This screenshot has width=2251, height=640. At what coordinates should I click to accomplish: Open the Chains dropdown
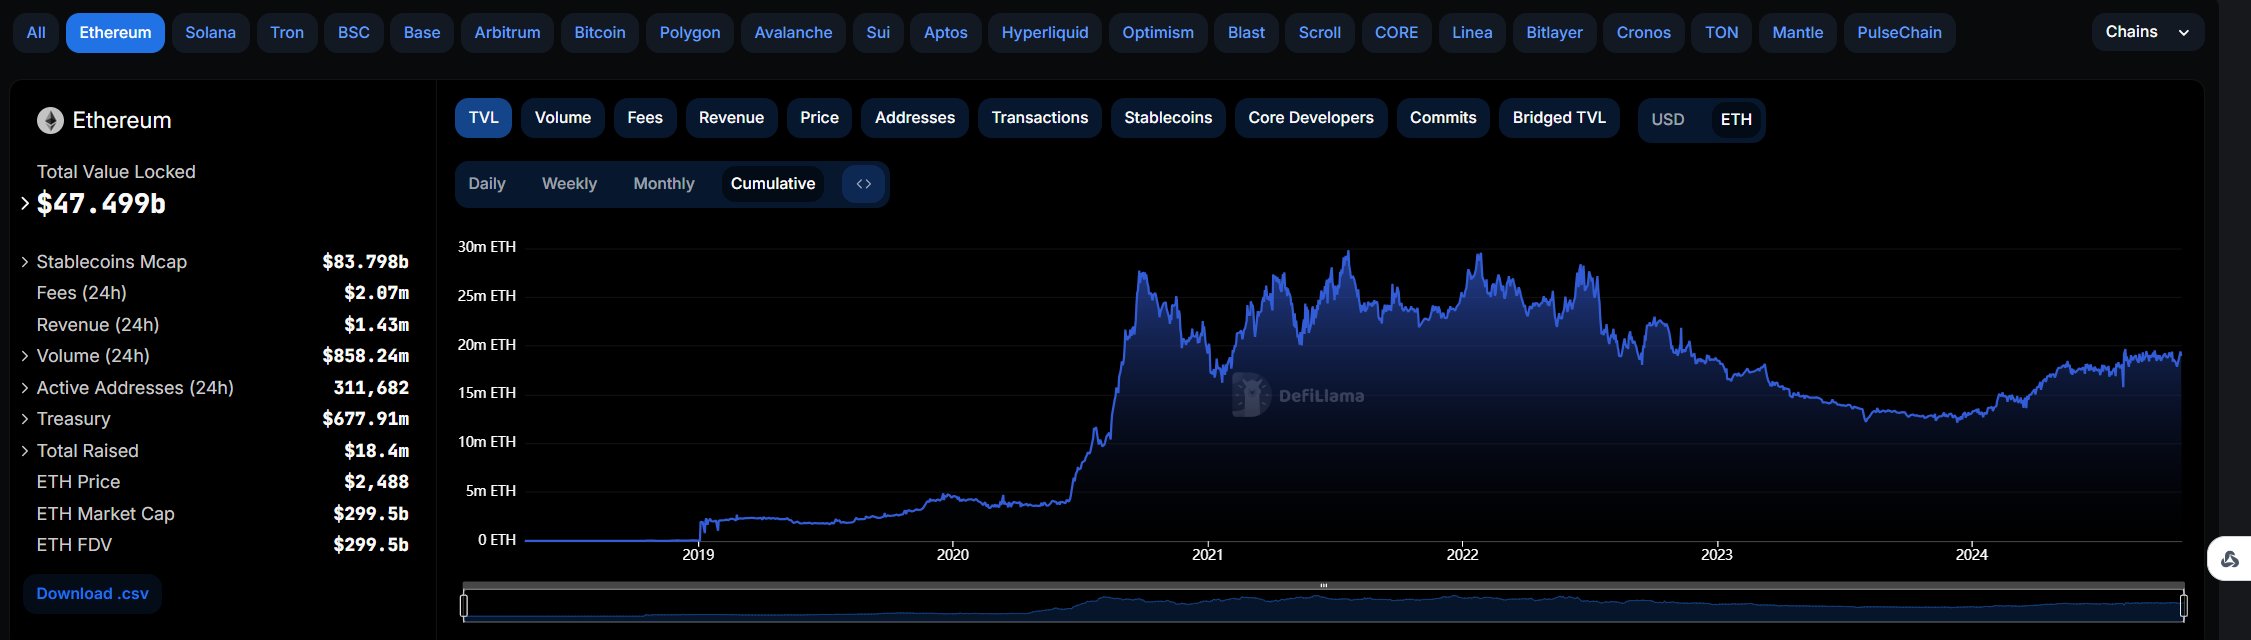click(2147, 32)
